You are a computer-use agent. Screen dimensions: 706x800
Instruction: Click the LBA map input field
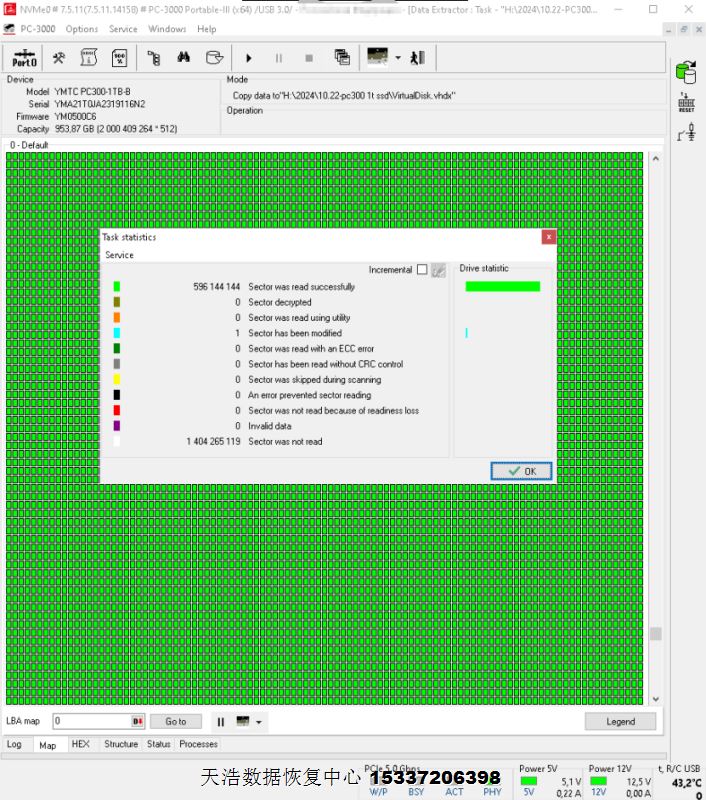[92, 721]
